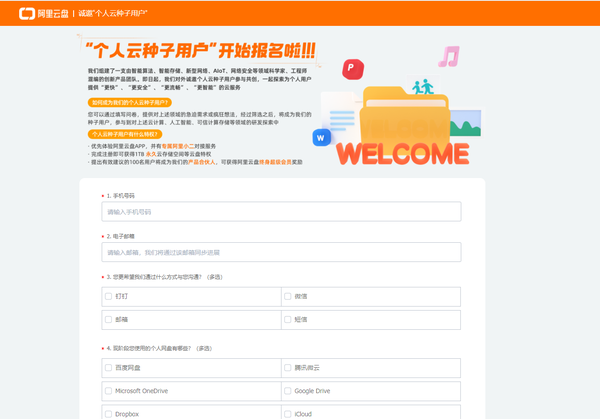Check the 邮箱 contact option
Viewport: 600px width, 419px height.
109,320
